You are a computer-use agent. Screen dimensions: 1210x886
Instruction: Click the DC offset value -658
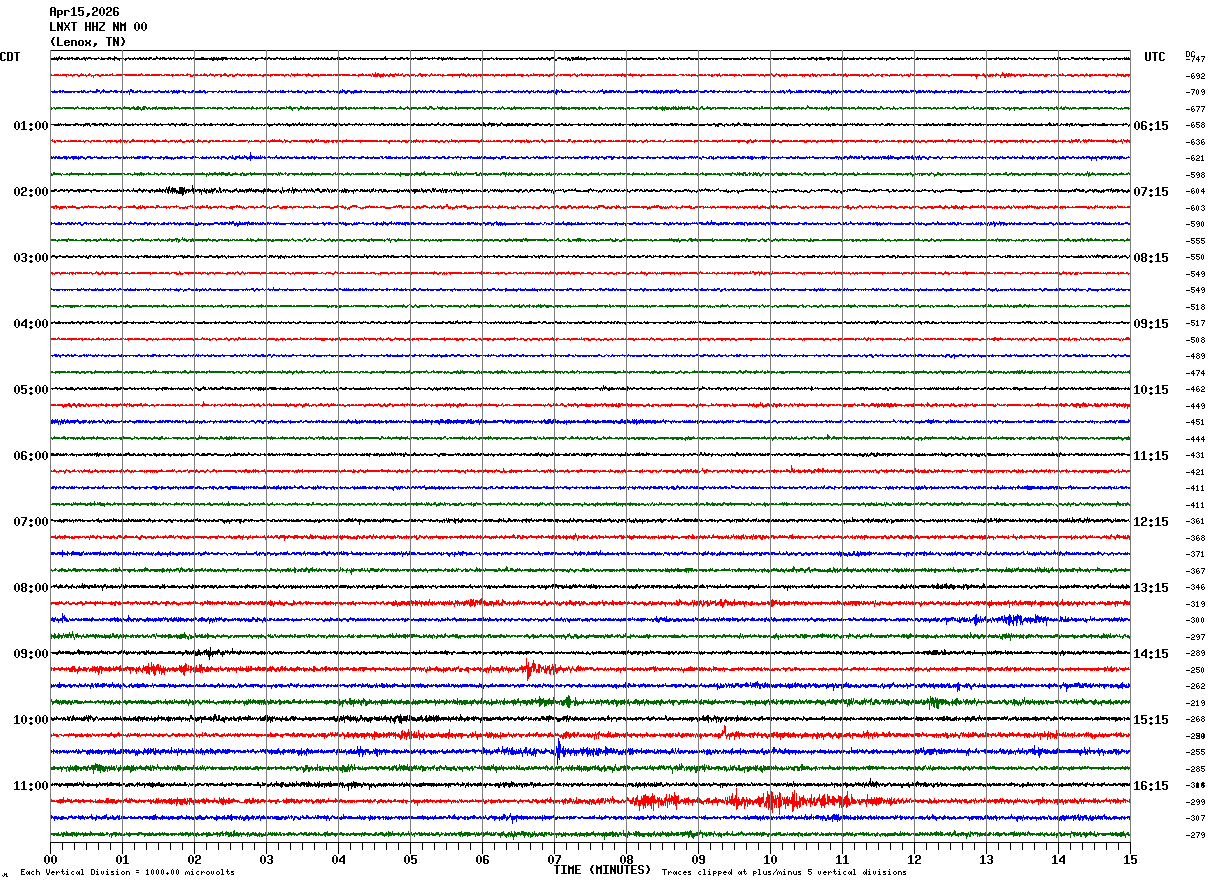tap(1196, 126)
